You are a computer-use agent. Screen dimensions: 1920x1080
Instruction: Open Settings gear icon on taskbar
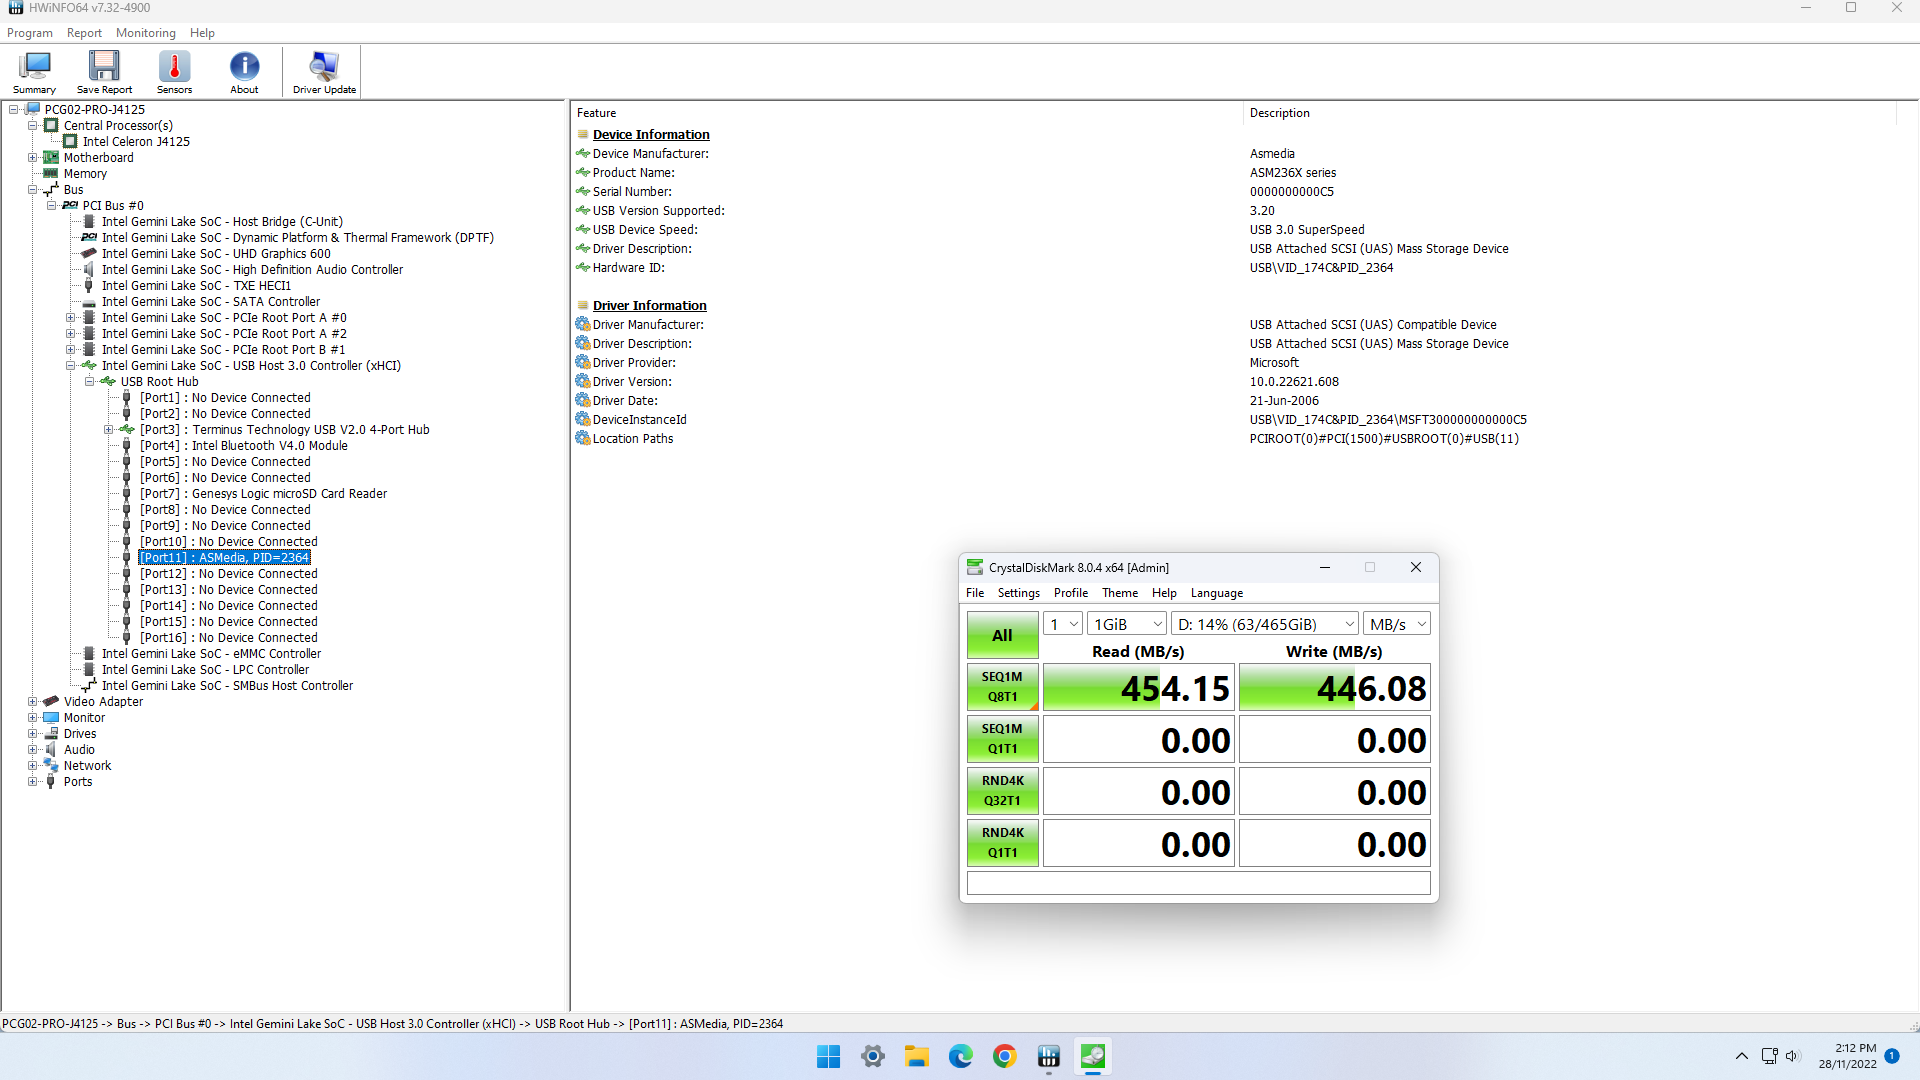coord(873,1056)
